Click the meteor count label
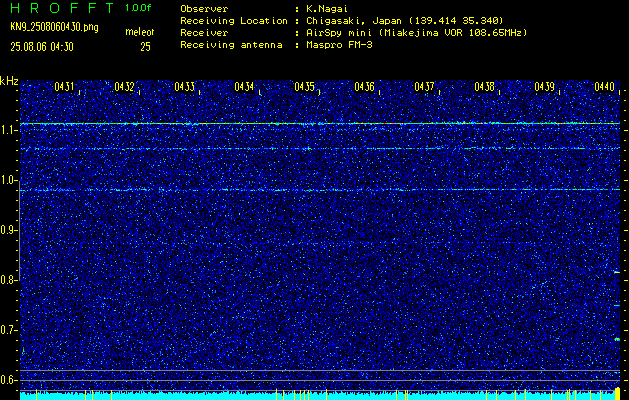629x400 pixels. pos(139,32)
